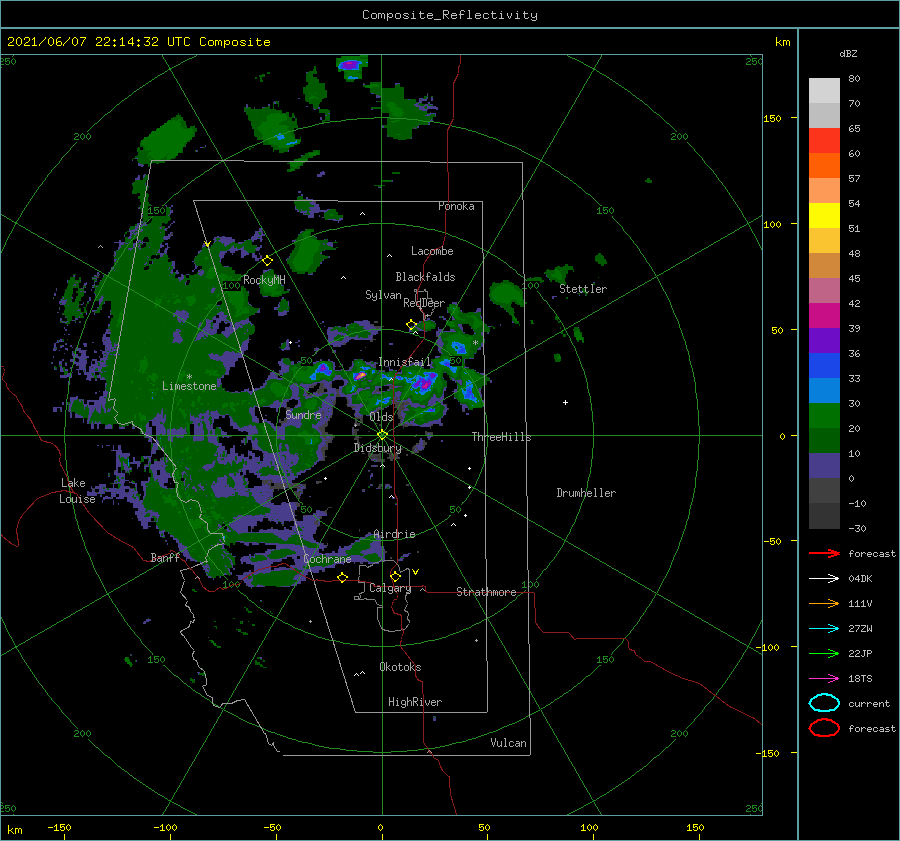Click the cyan current ellipse icon
This screenshot has width=900, height=841.
click(824, 703)
